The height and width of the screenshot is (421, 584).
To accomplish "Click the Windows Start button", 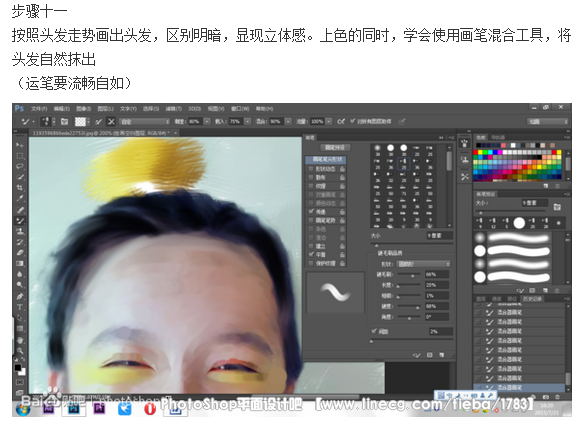I will click(23, 409).
